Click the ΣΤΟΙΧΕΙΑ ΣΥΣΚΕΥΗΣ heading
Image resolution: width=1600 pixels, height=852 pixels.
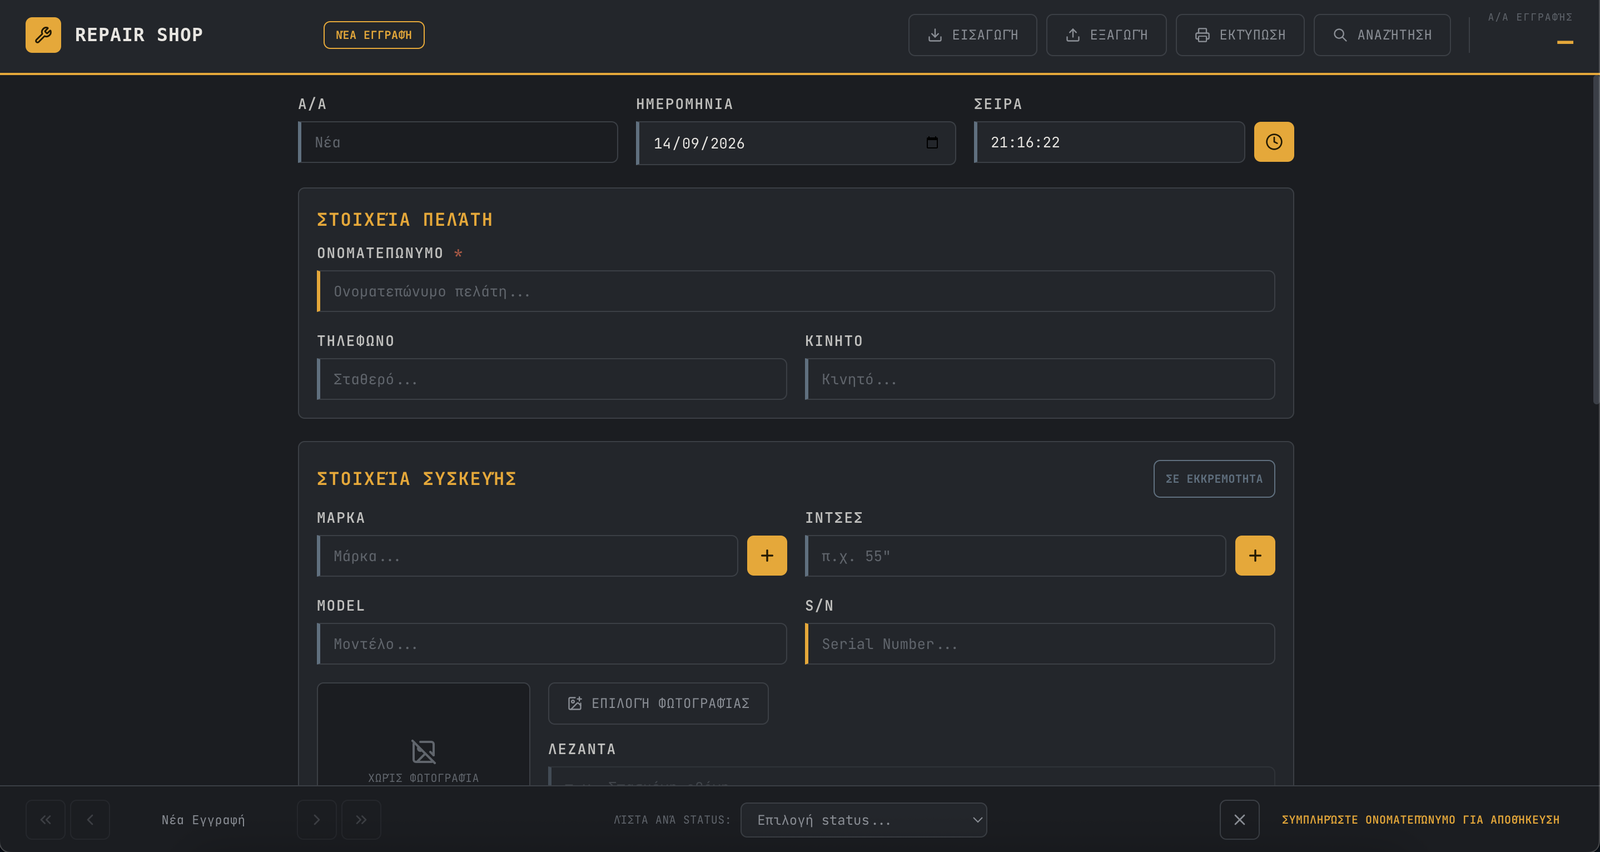417,479
